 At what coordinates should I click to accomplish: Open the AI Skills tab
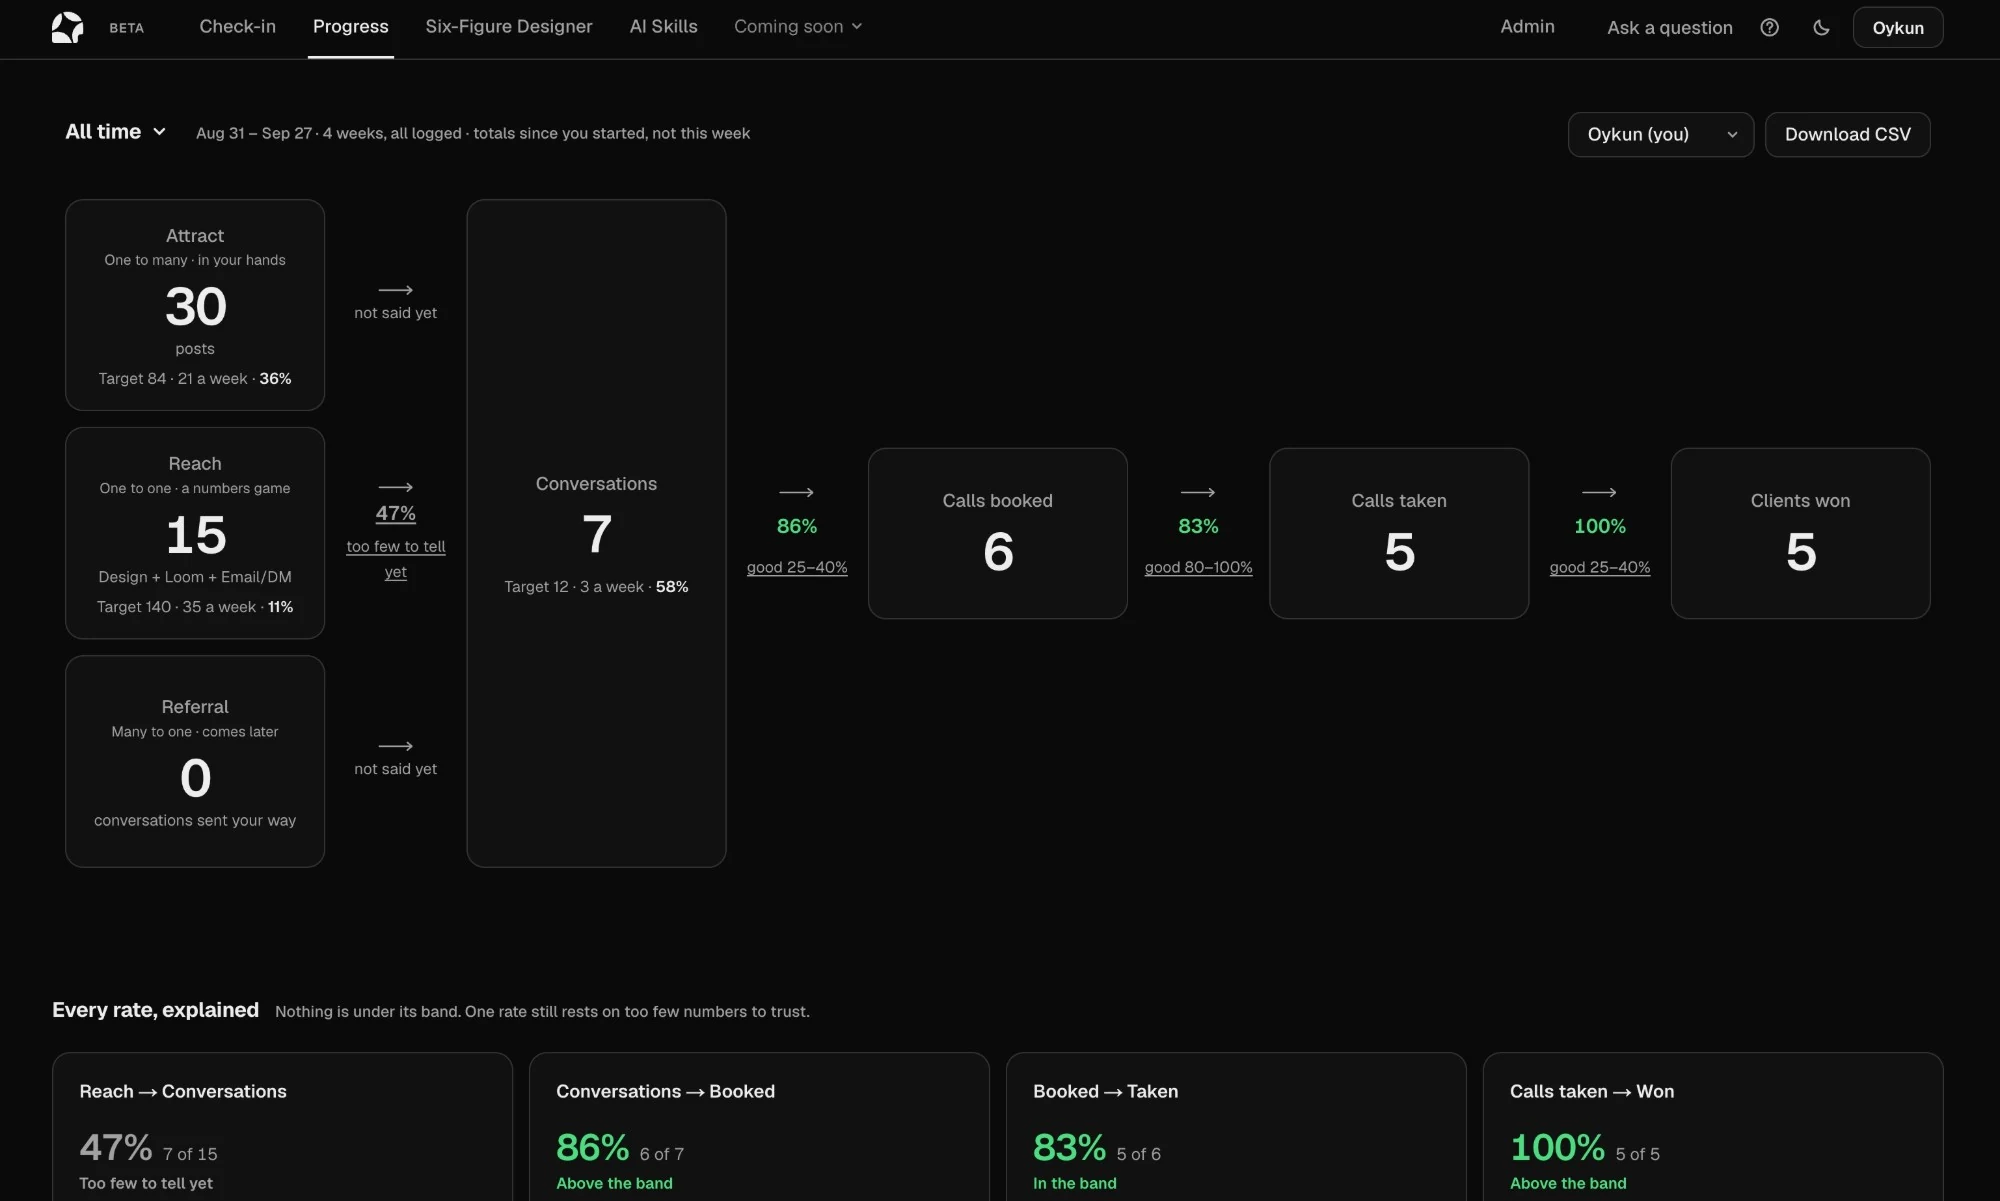(x=663, y=27)
